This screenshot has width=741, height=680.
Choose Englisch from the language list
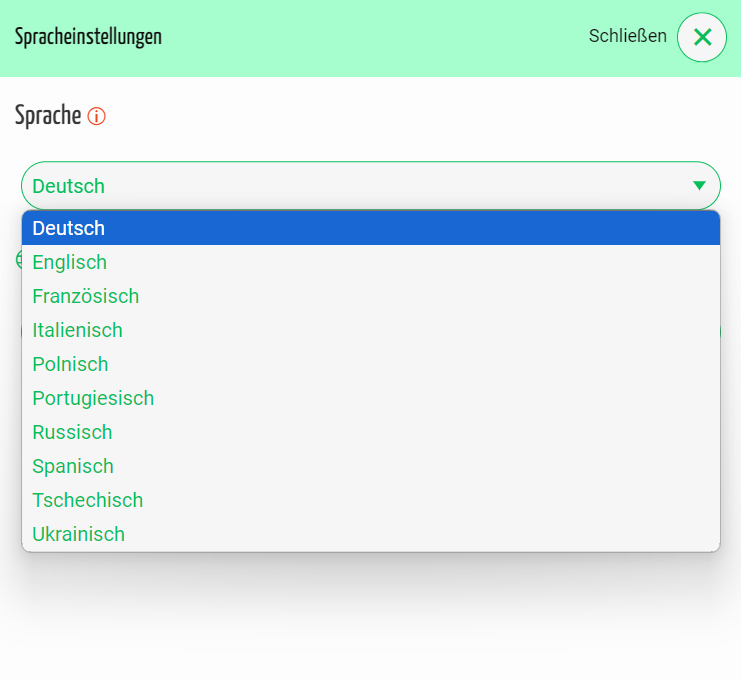coord(69,262)
